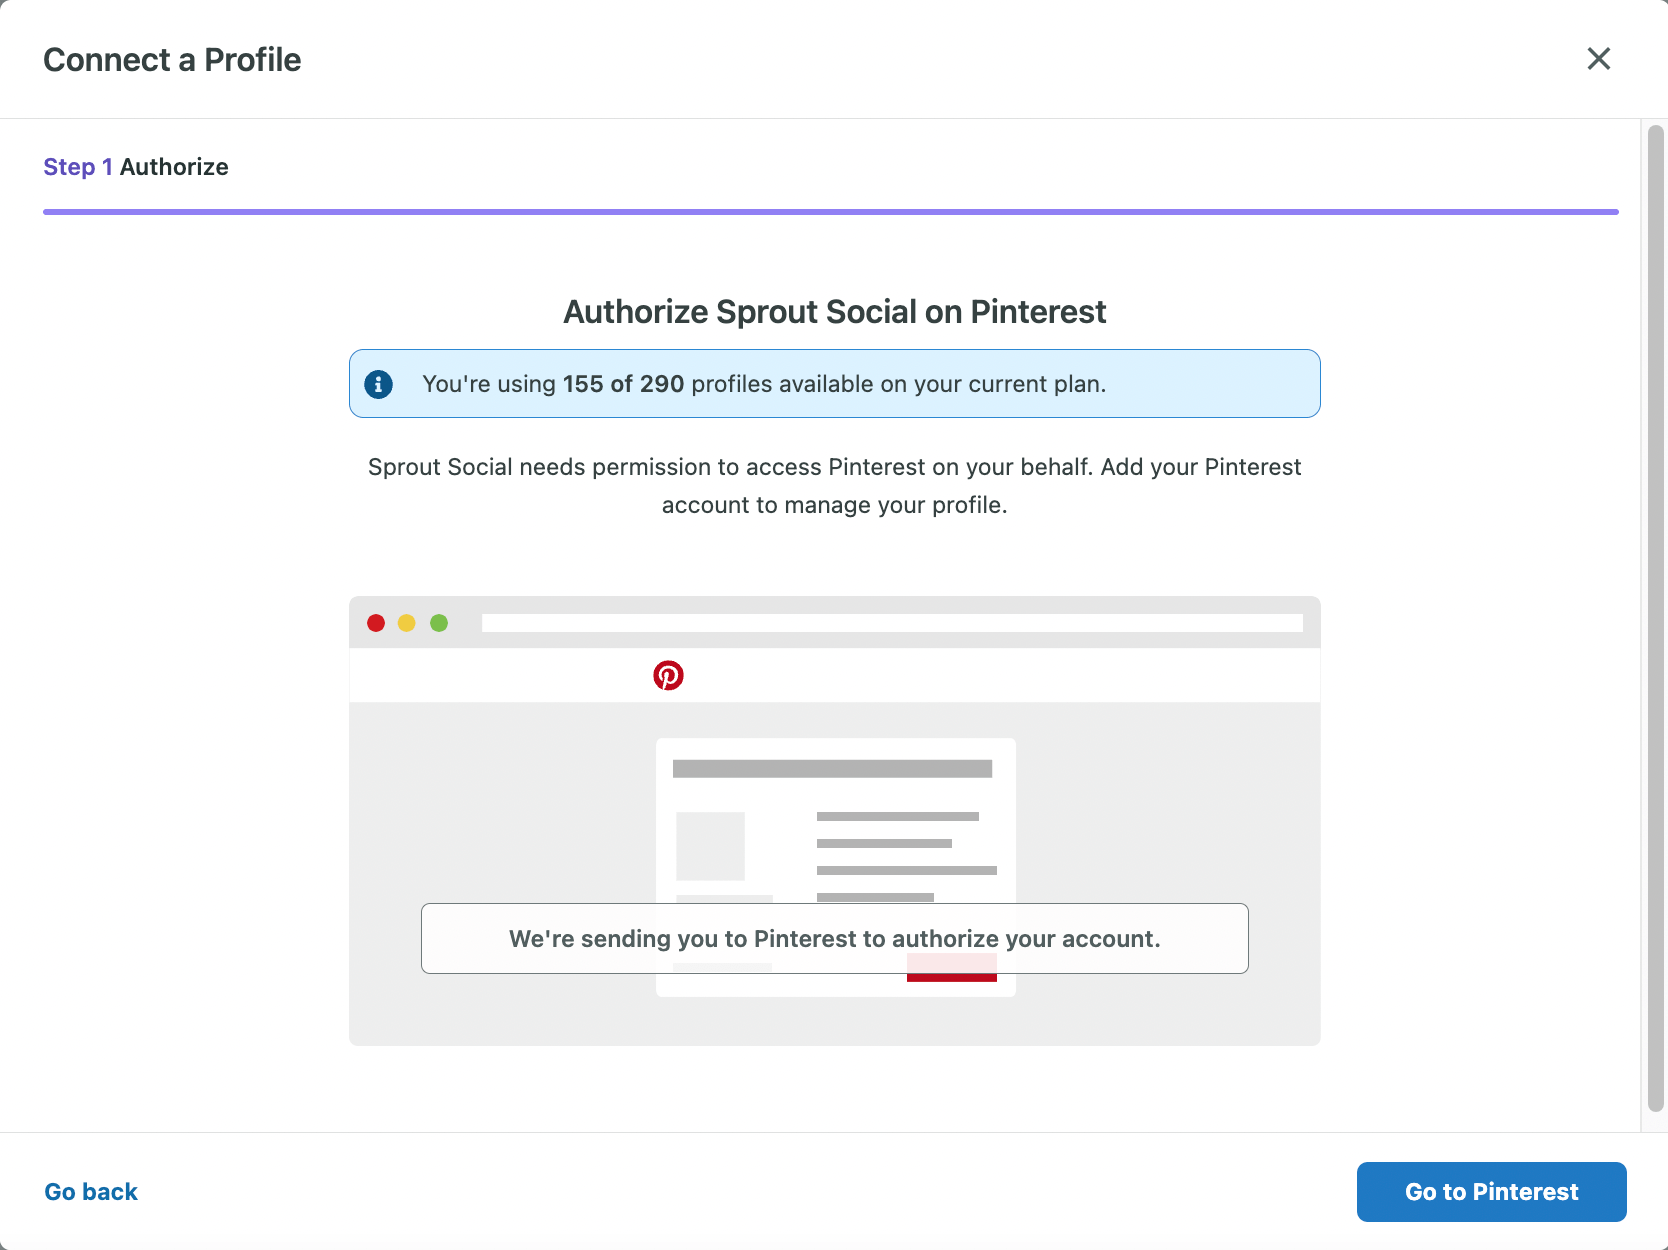
Task: Click the profiles usage info banner
Action: (834, 383)
